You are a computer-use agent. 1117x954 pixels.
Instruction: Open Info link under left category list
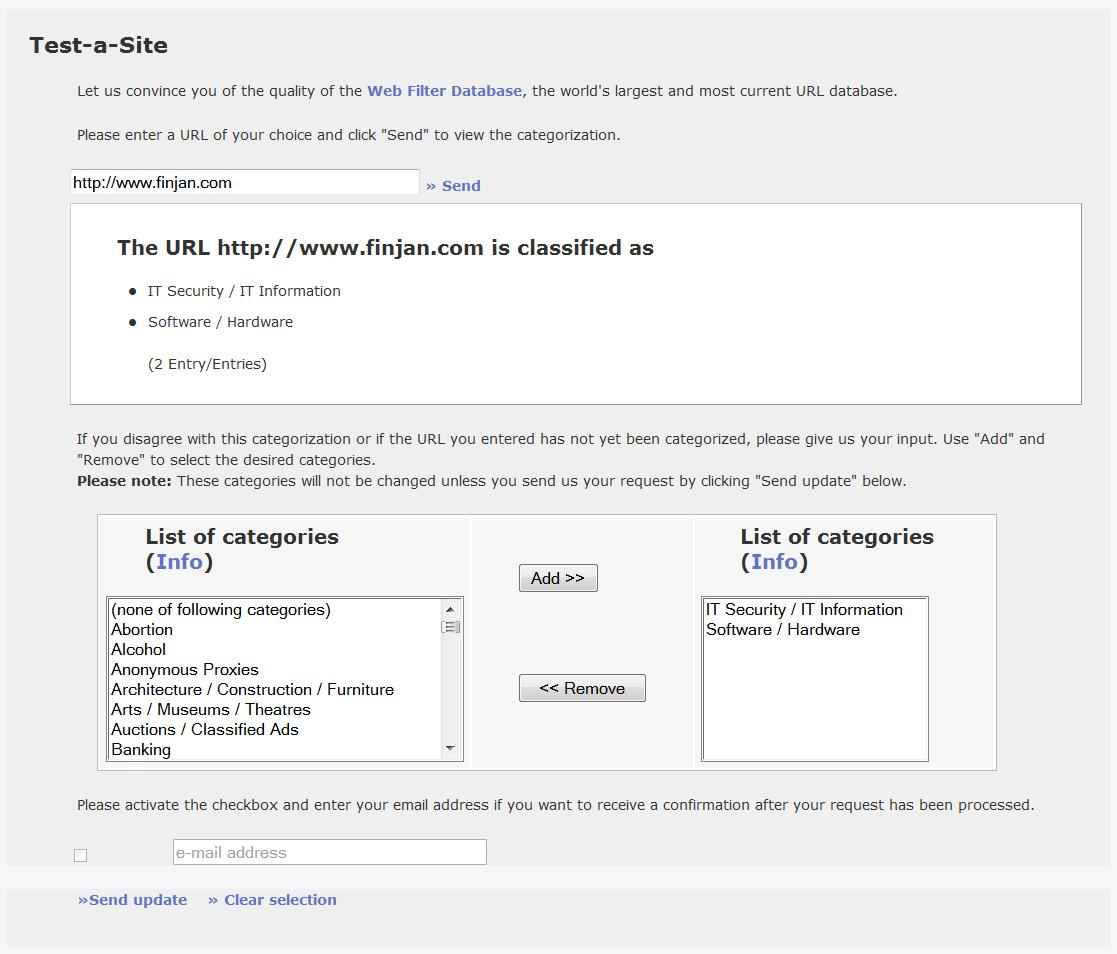click(179, 562)
